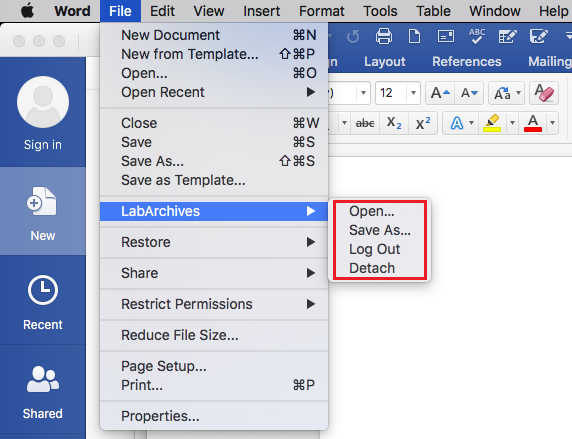The image size is (572, 439).
Task: Open Recent documents in sidebar
Action: (x=43, y=302)
